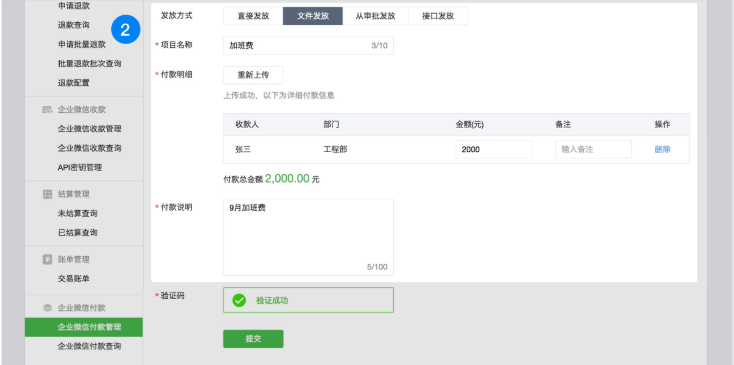The width and height of the screenshot is (734, 365).
Task: Switch to 从审批发放 tab
Action: tap(375, 16)
